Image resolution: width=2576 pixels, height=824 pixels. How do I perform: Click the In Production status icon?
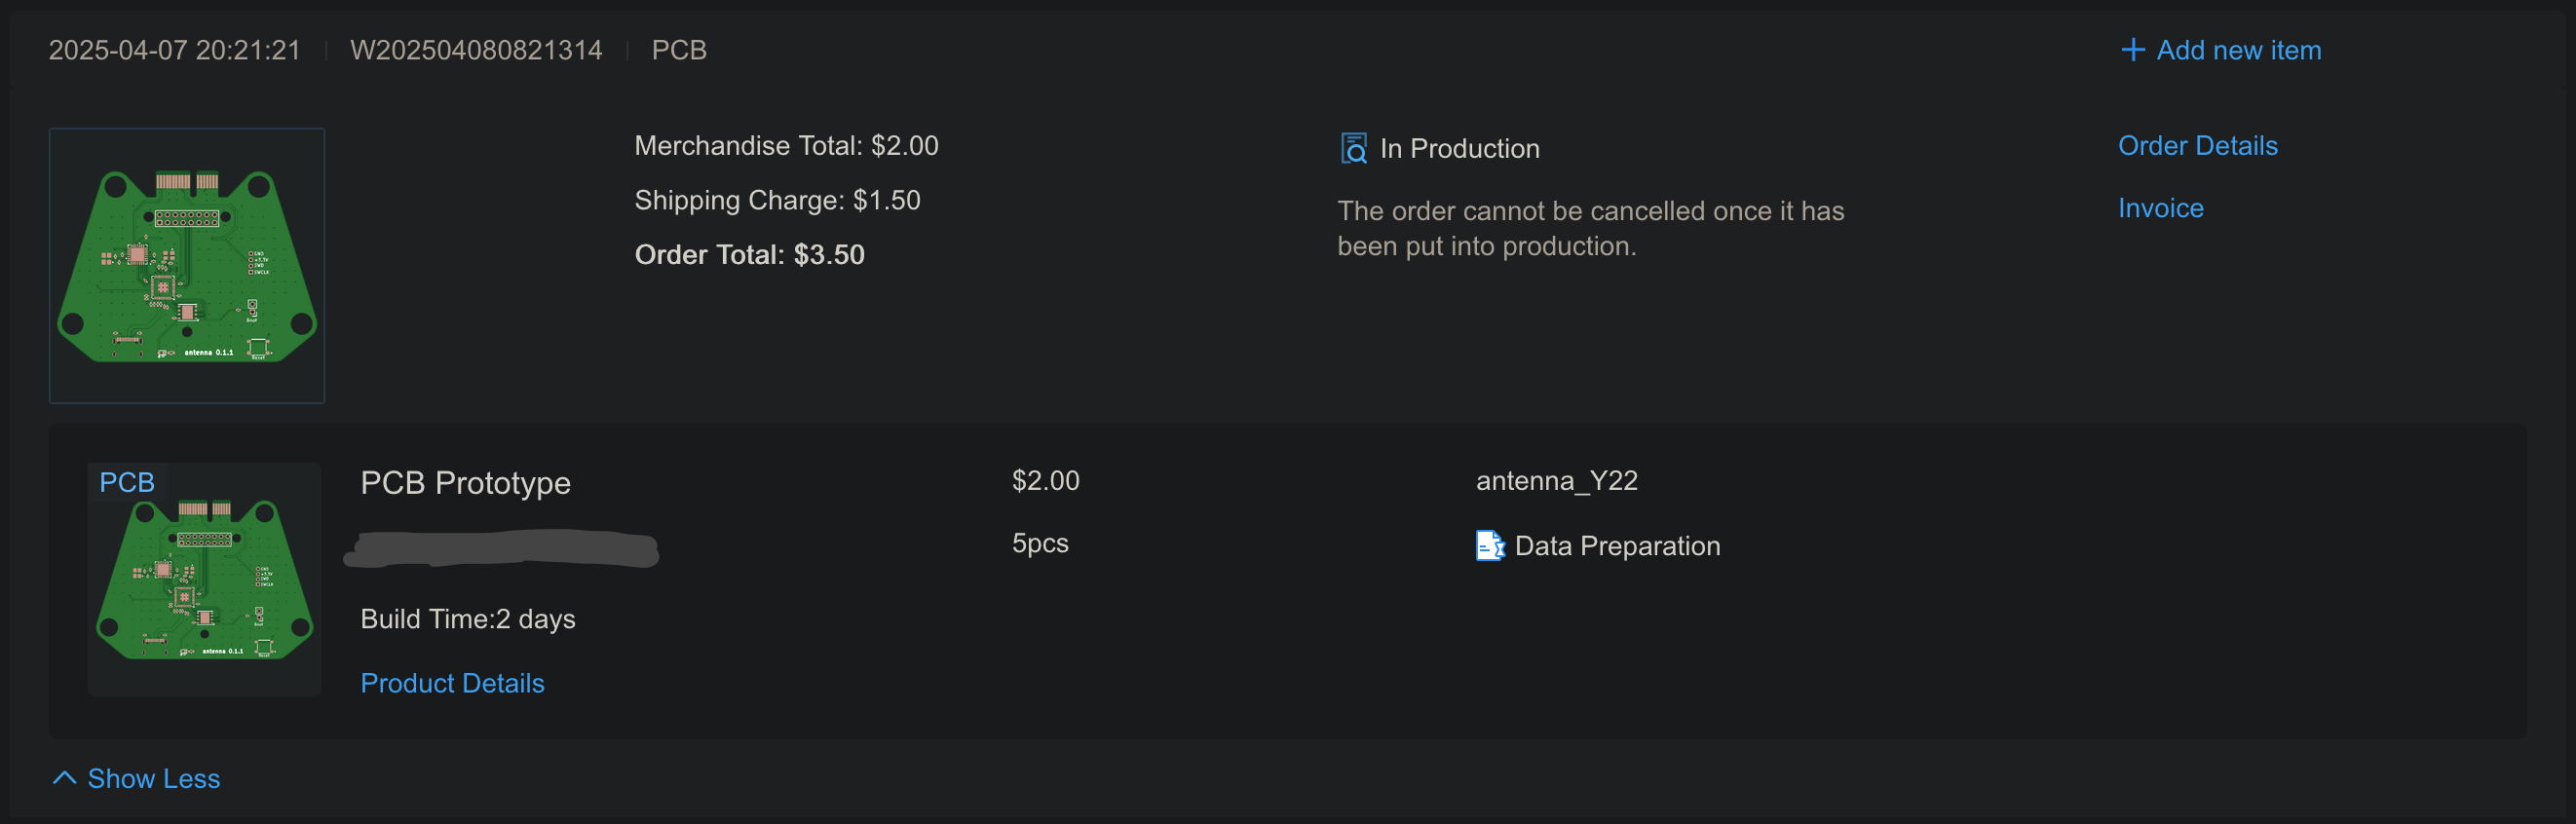click(1353, 148)
